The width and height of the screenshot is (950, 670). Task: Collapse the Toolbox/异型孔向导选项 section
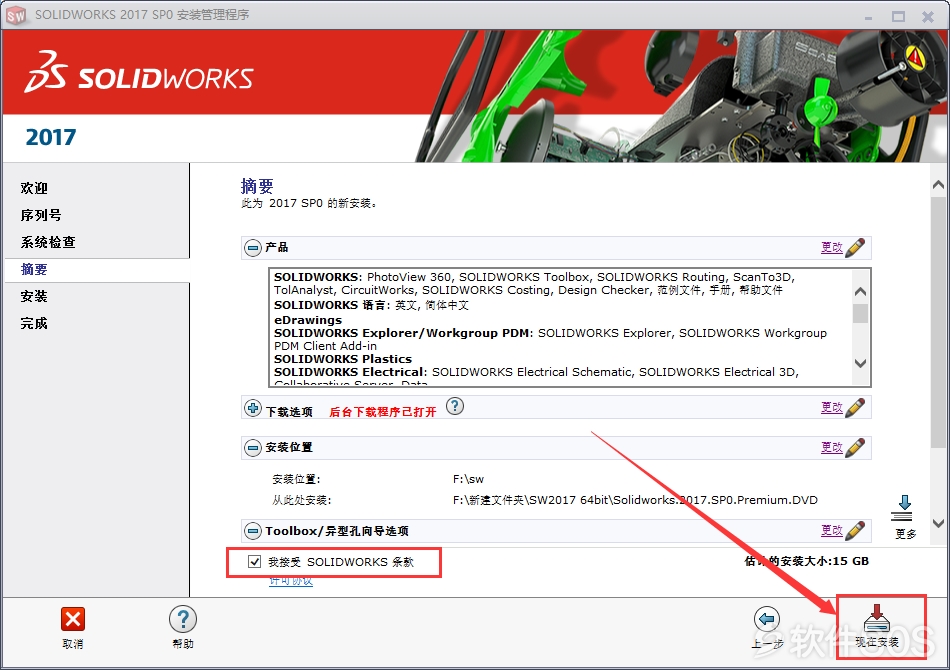(x=253, y=531)
